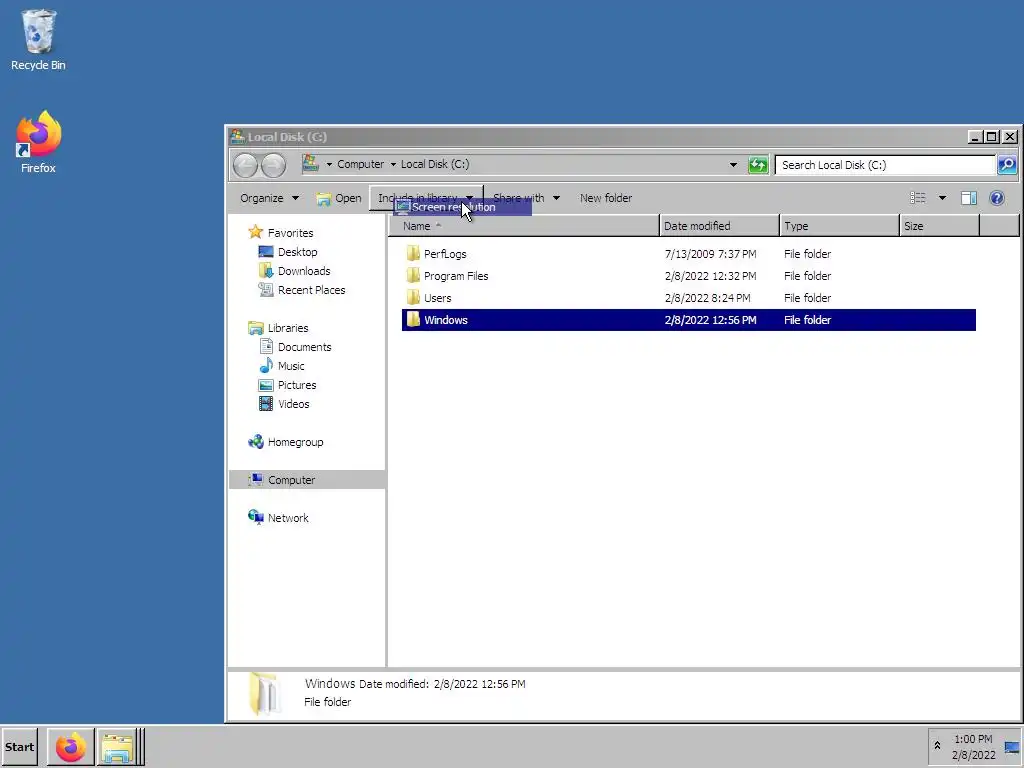Click the Music note icon
The image size is (1024, 768).
tap(266, 366)
